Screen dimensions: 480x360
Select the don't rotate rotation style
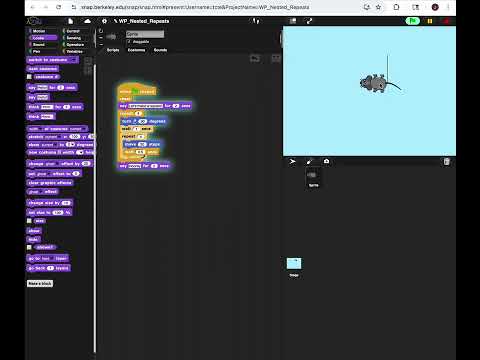tap(101, 44)
